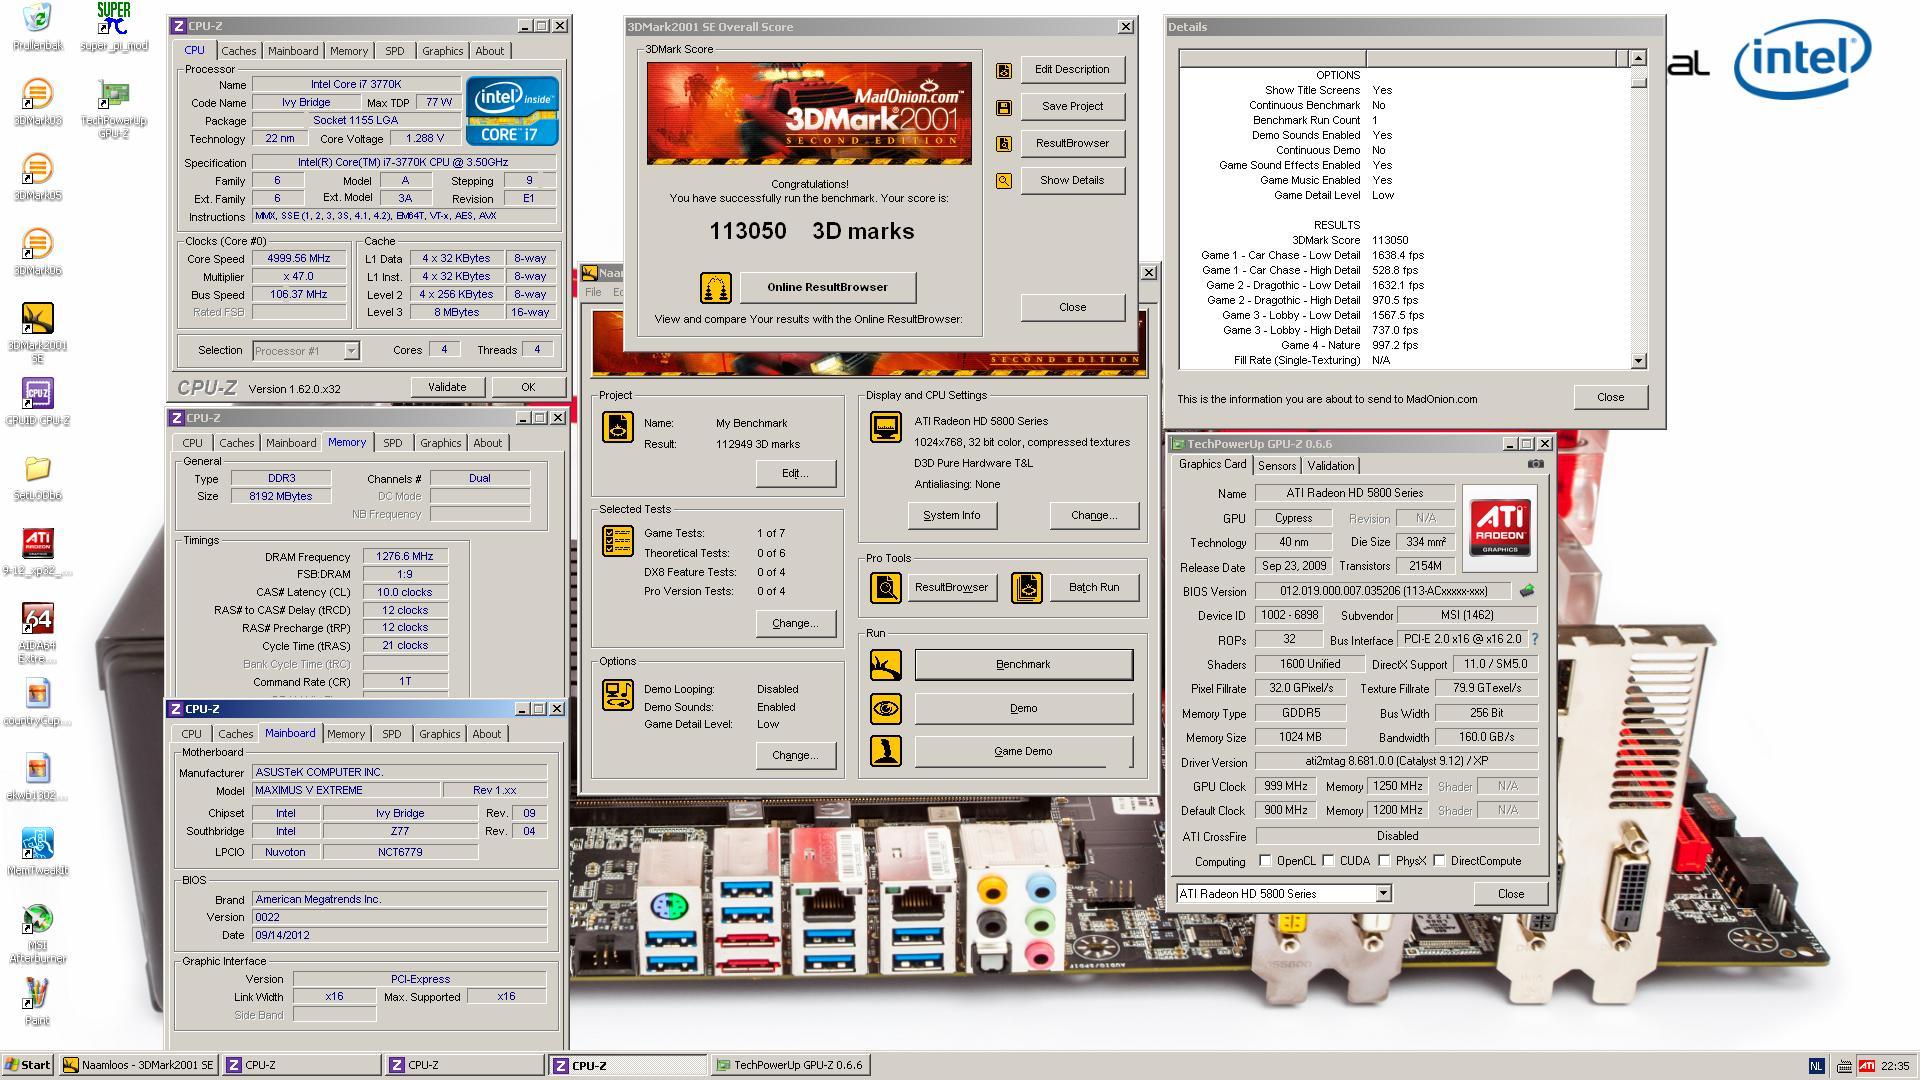
Task: Switch to the Validation tab in GPU-Z
Action: 1330,466
